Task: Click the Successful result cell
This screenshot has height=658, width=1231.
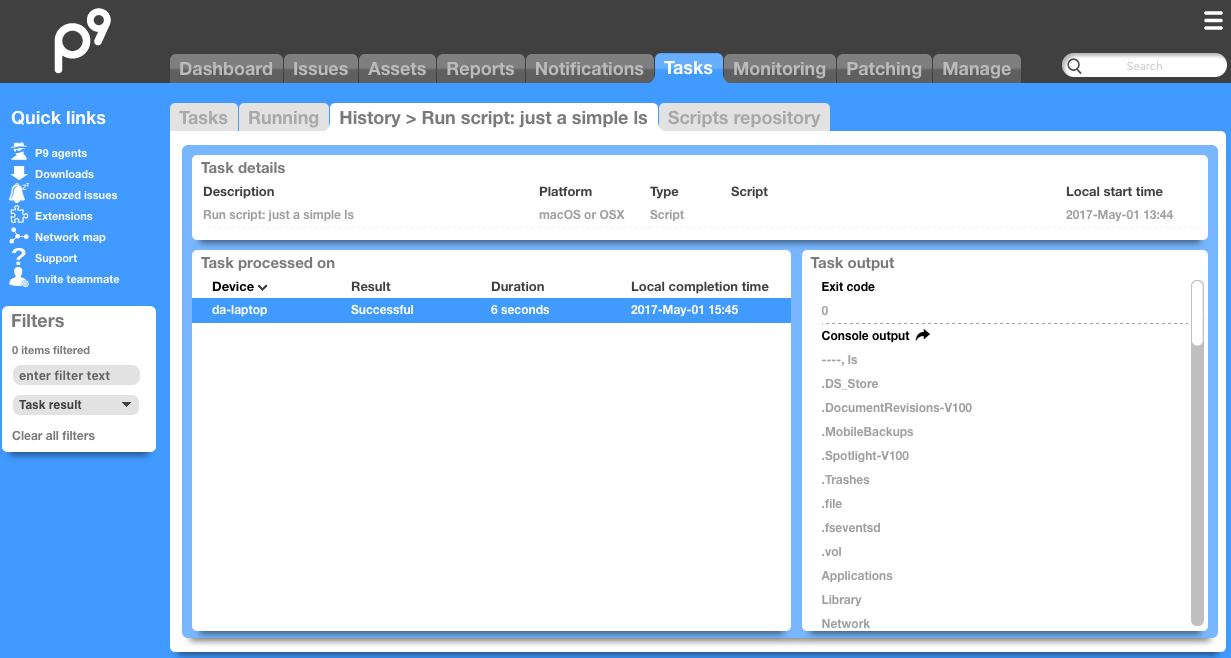Action: (382, 310)
